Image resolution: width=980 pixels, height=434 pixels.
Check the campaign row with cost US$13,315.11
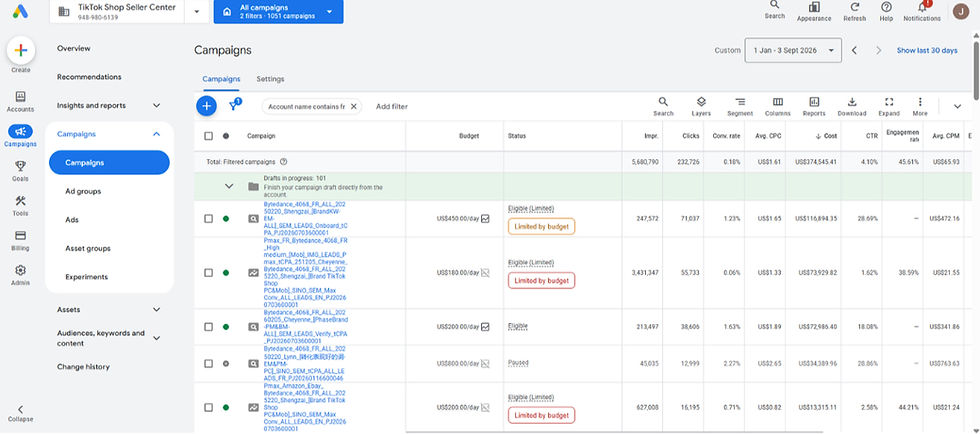[x=209, y=408]
